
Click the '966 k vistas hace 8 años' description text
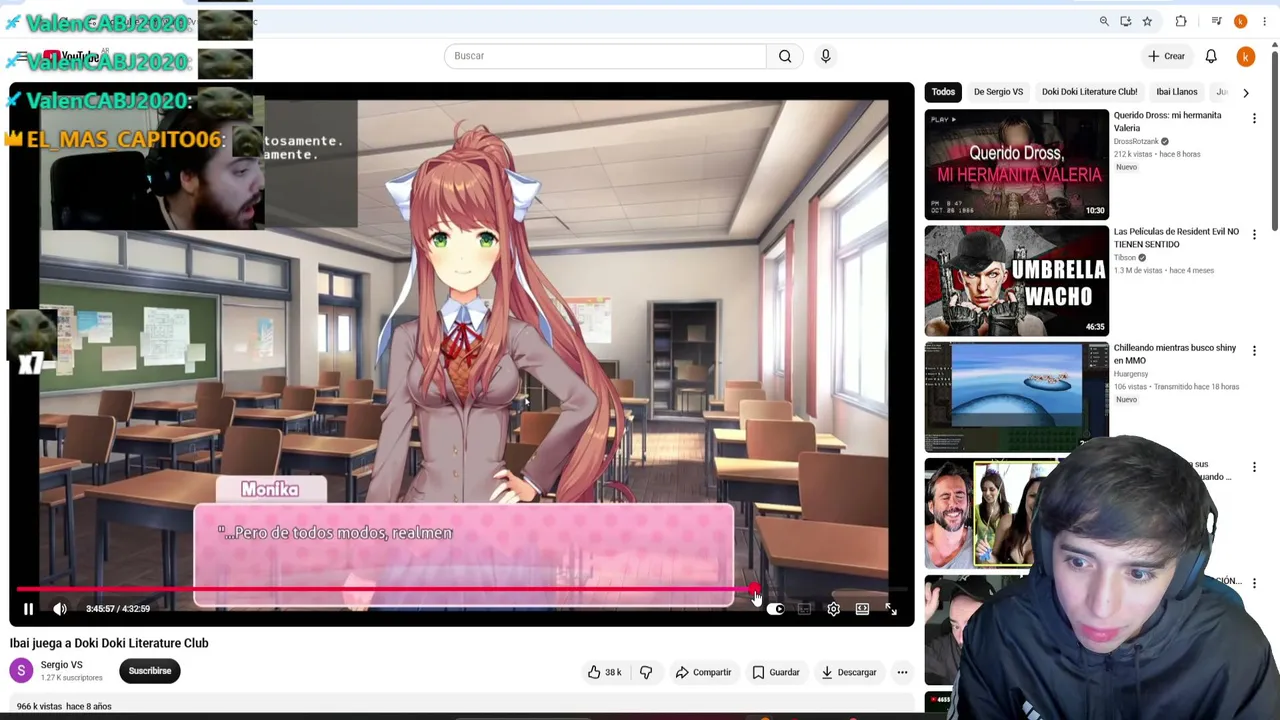coord(64,706)
